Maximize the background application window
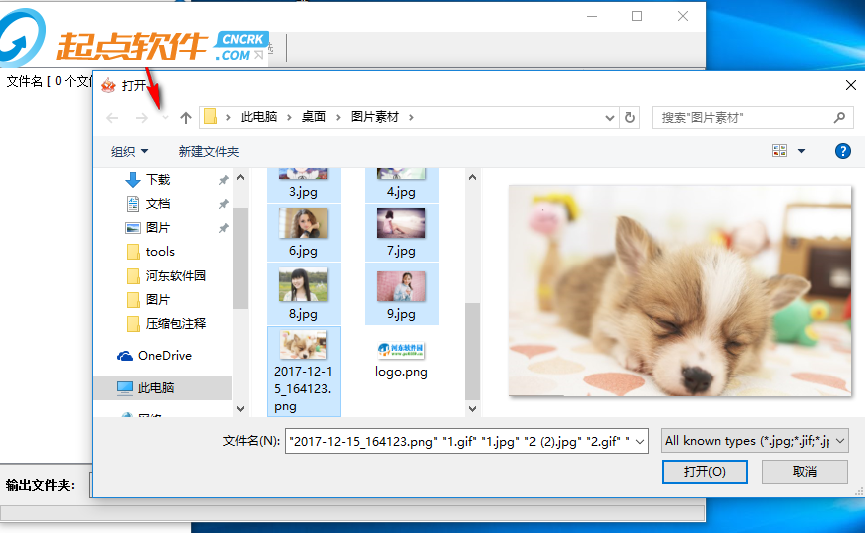The height and width of the screenshot is (533, 865). 637,17
